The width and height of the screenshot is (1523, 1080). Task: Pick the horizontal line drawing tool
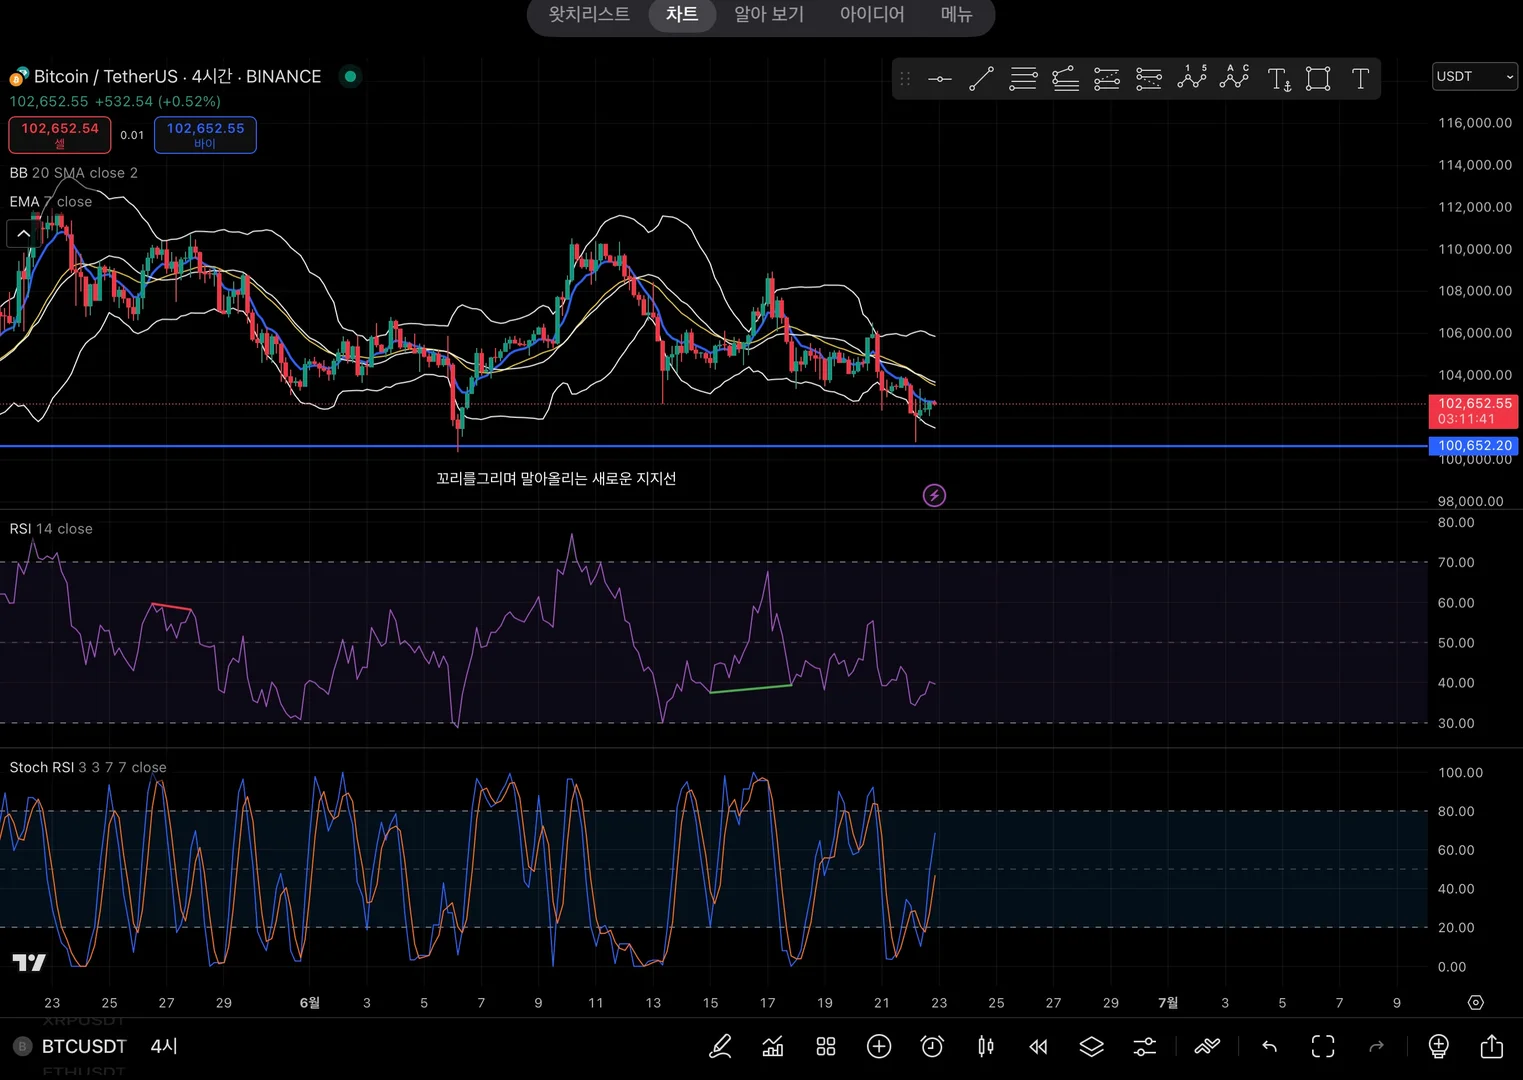tap(939, 79)
